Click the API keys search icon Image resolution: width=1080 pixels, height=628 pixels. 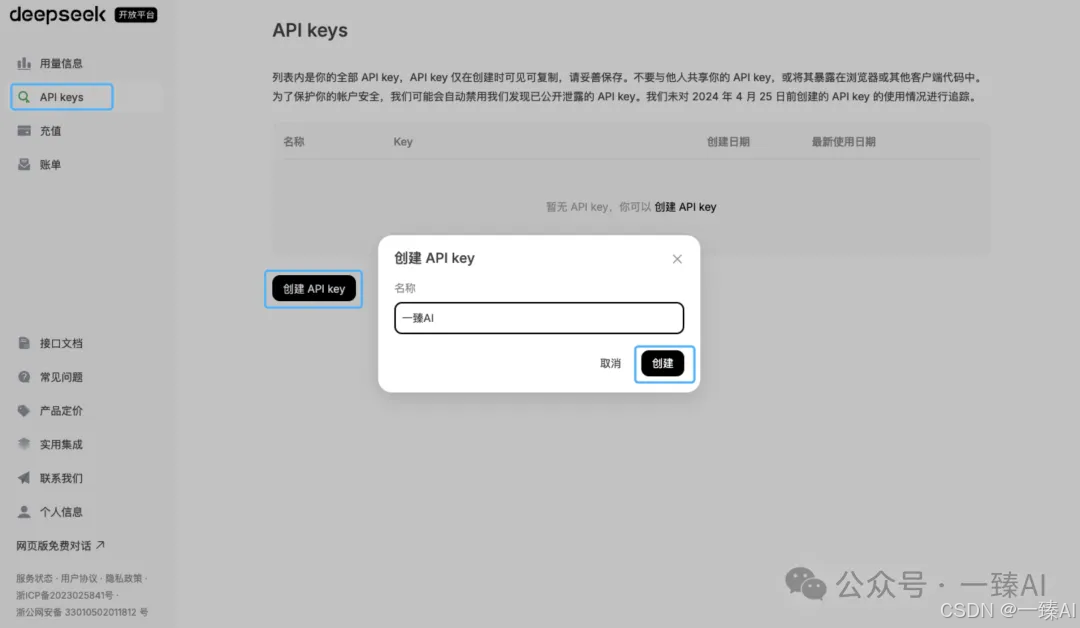point(24,97)
